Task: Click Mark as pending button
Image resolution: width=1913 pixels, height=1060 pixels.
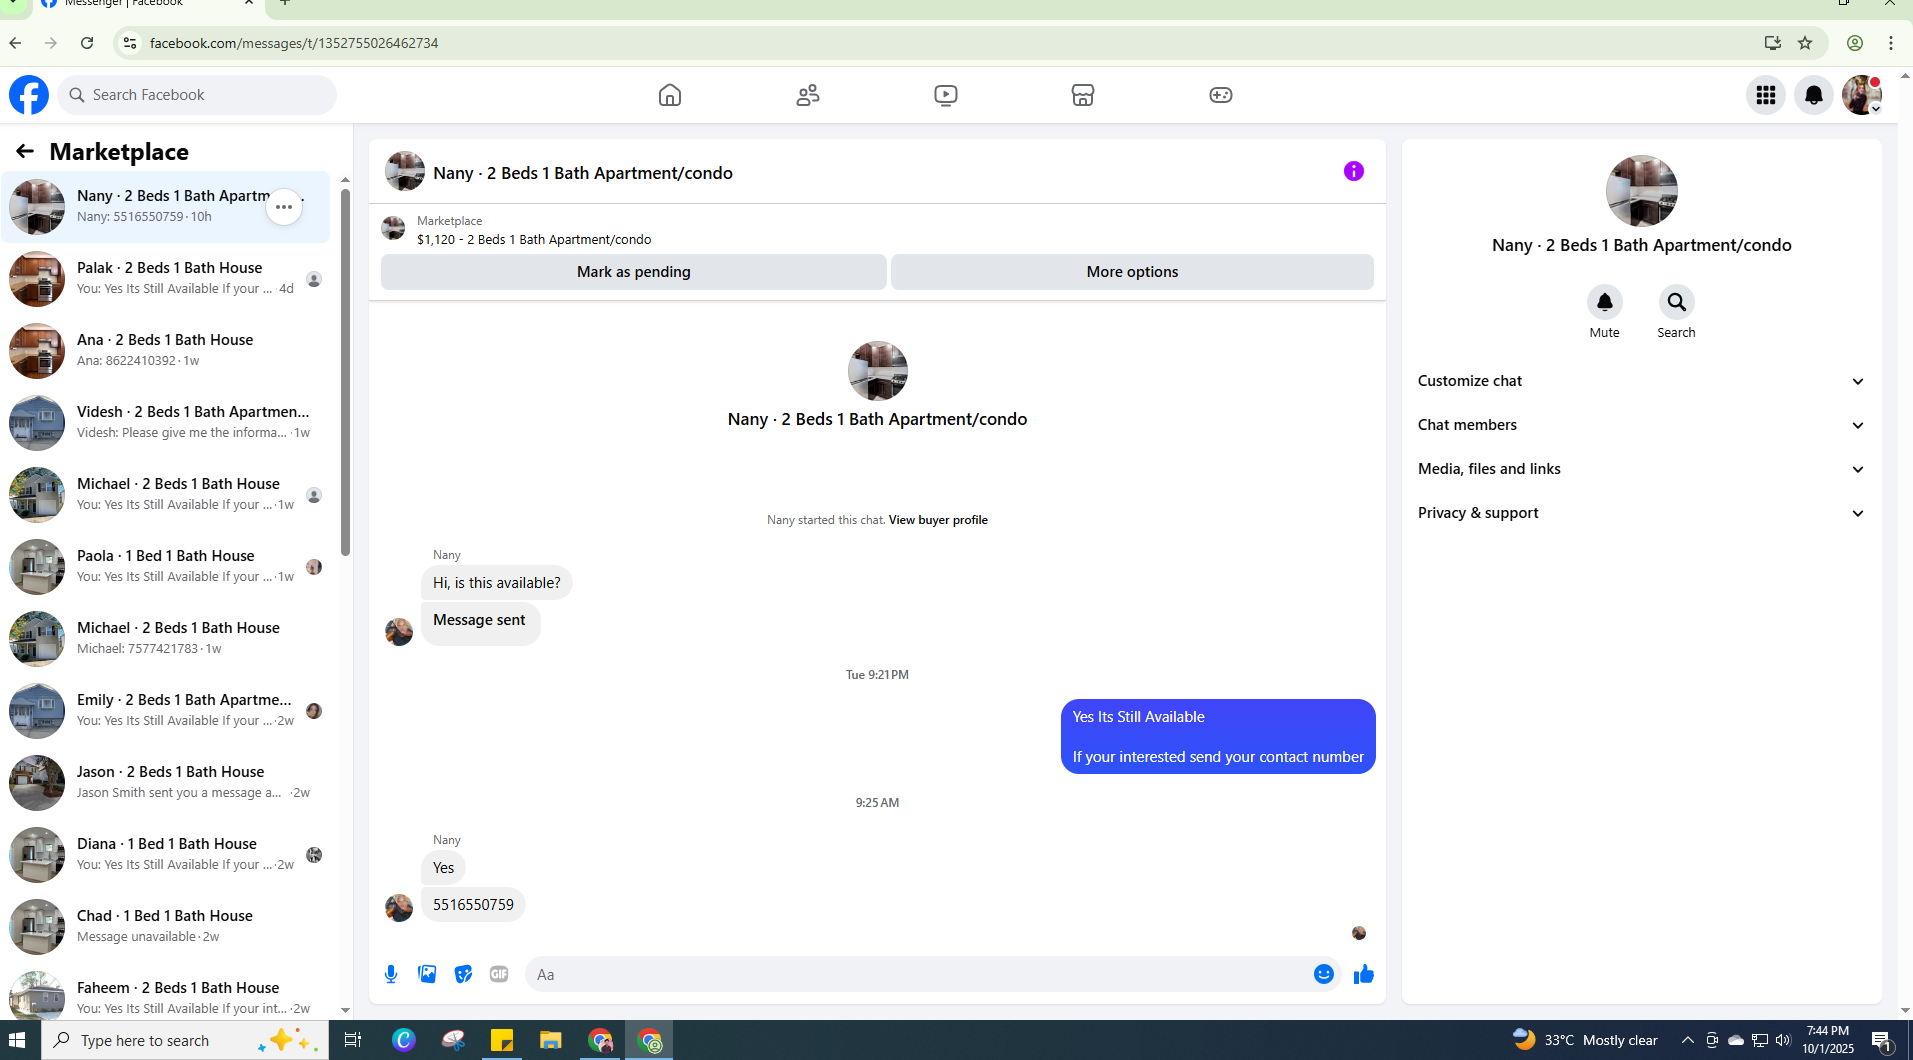Action: [633, 272]
